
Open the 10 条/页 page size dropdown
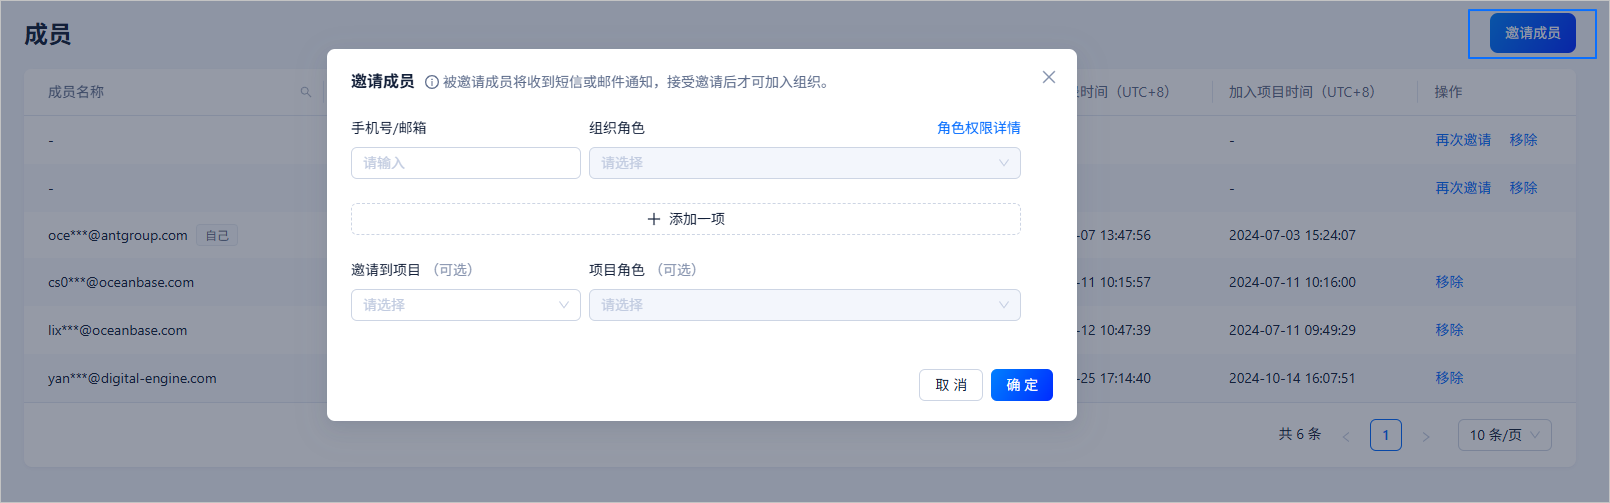pyautogui.click(x=1505, y=435)
